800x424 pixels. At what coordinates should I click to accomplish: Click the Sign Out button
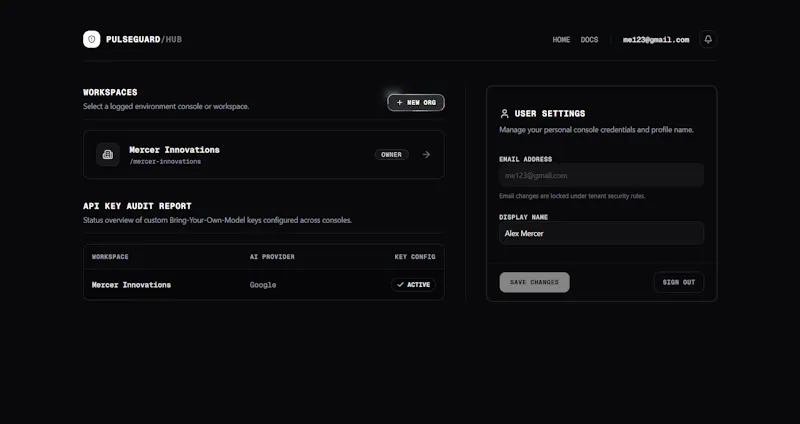coord(679,282)
